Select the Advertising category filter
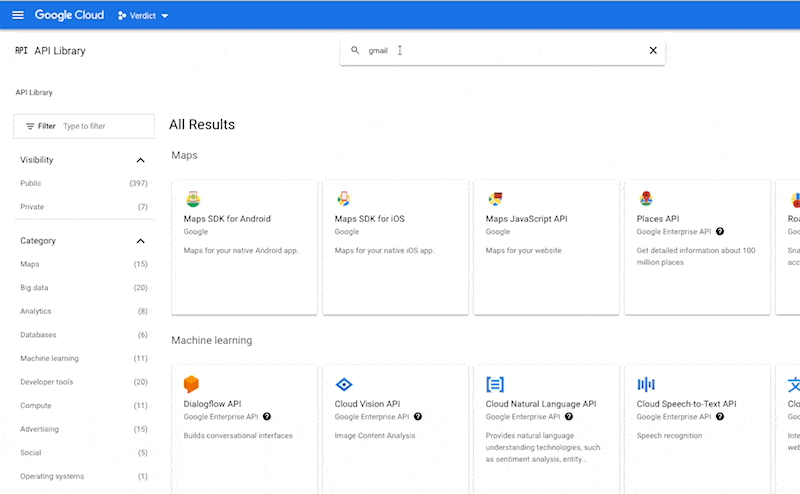Screen dimensions: 800x494 84,429
